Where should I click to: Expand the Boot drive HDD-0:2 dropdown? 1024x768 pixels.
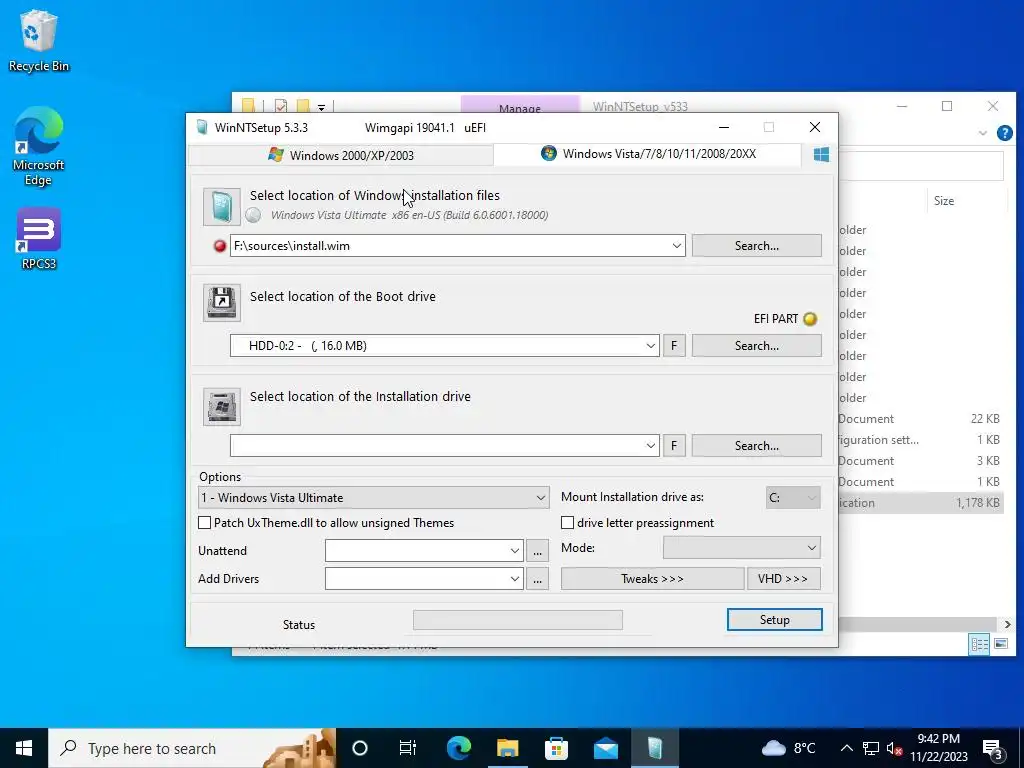coord(650,345)
